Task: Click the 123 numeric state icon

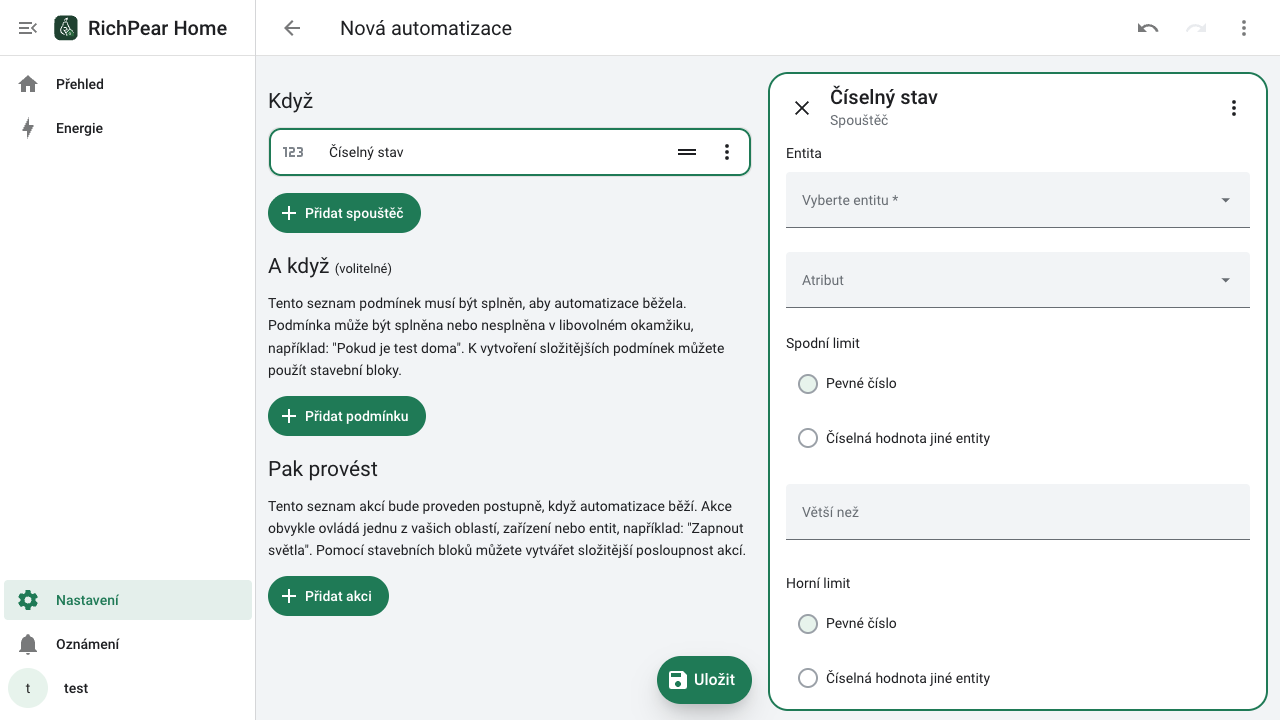Action: (293, 152)
